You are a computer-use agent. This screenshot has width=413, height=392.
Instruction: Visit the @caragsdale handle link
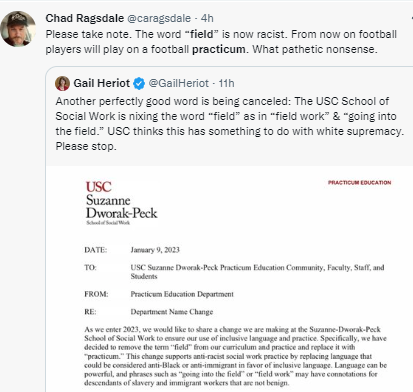pos(159,18)
